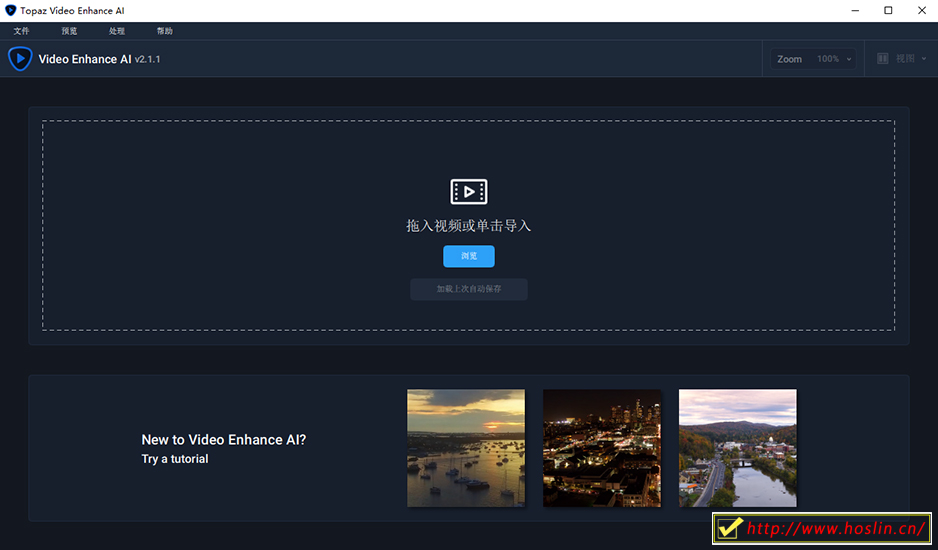This screenshot has width=938, height=550.
Task: Click the 拖入视频或单击导入 text
Action: coord(469,226)
